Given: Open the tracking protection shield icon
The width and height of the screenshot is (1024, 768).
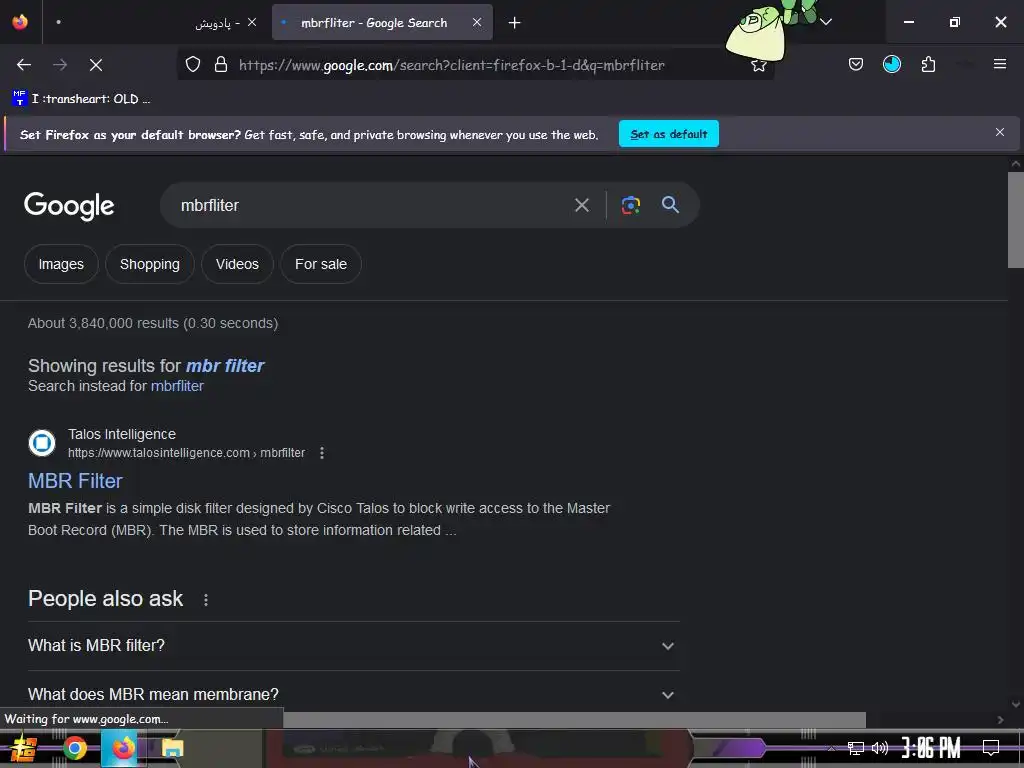Looking at the screenshot, I should (x=193, y=65).
